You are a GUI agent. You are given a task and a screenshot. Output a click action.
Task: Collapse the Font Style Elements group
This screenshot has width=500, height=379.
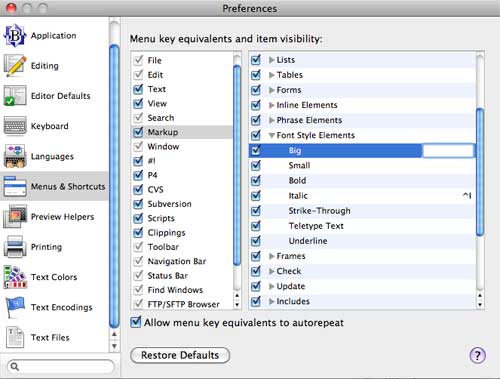click(x=272, y=135)
